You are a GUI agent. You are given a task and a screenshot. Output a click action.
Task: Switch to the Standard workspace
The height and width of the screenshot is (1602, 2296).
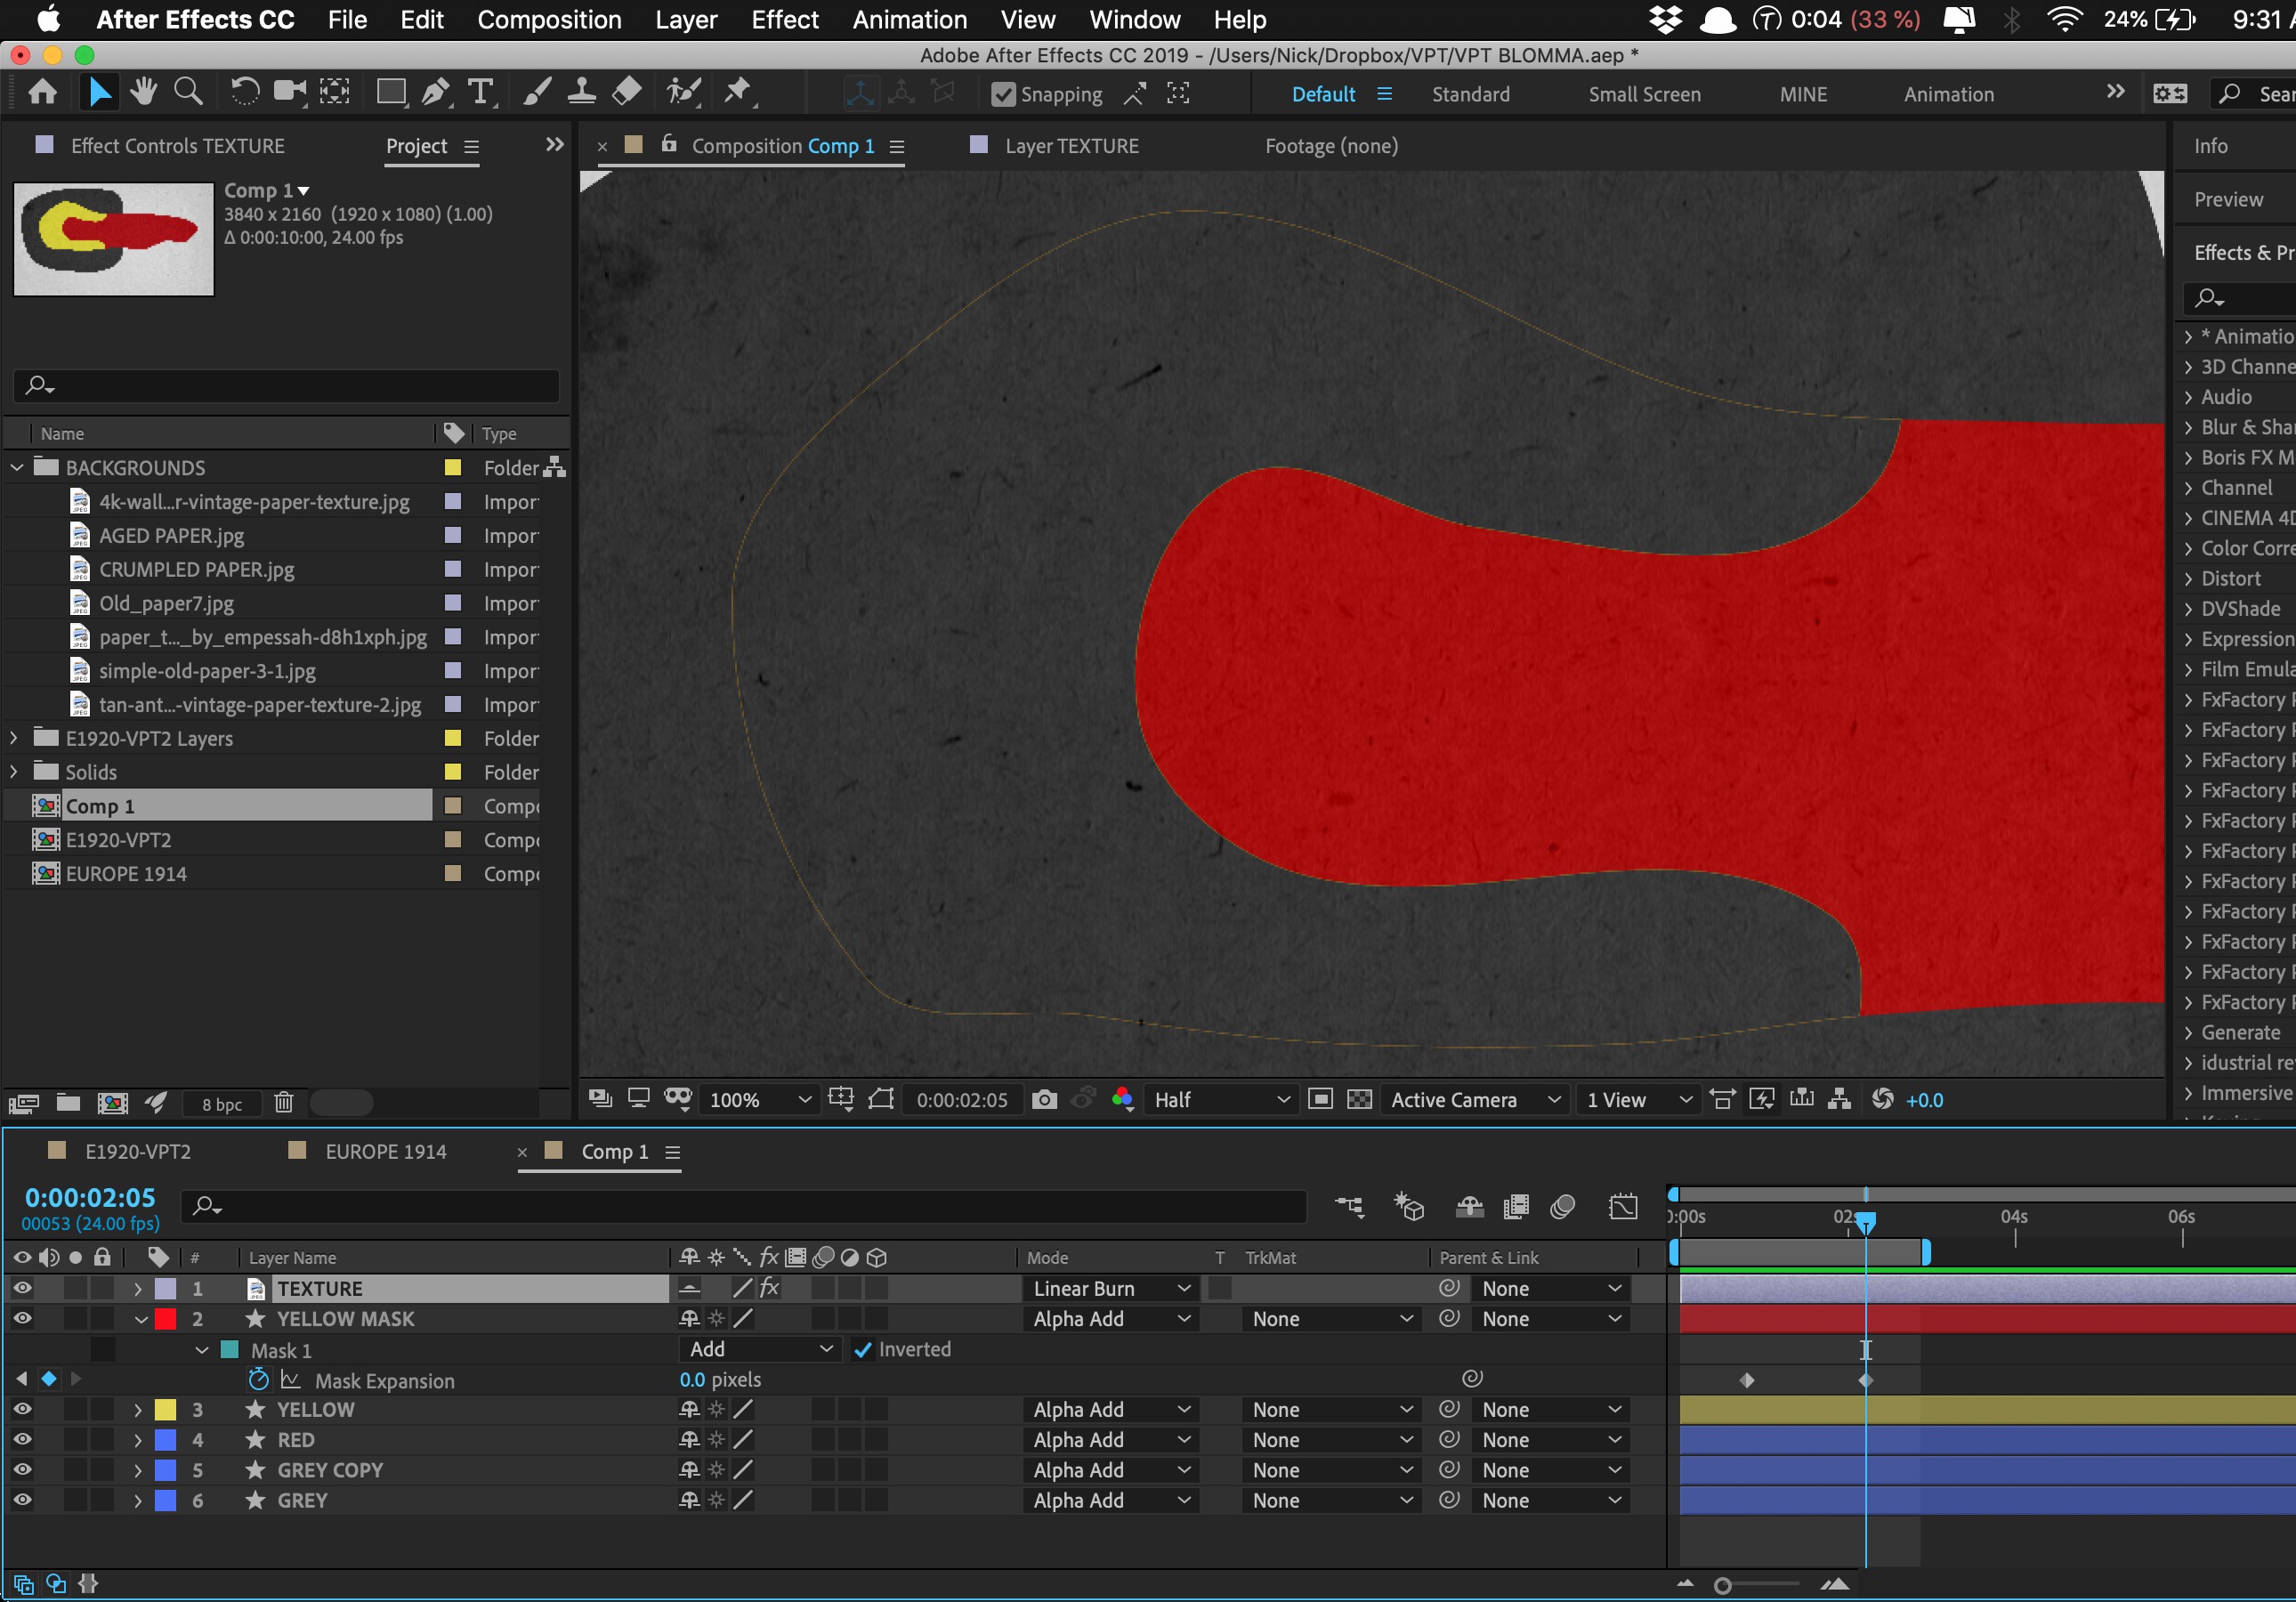coord(1470,94)
